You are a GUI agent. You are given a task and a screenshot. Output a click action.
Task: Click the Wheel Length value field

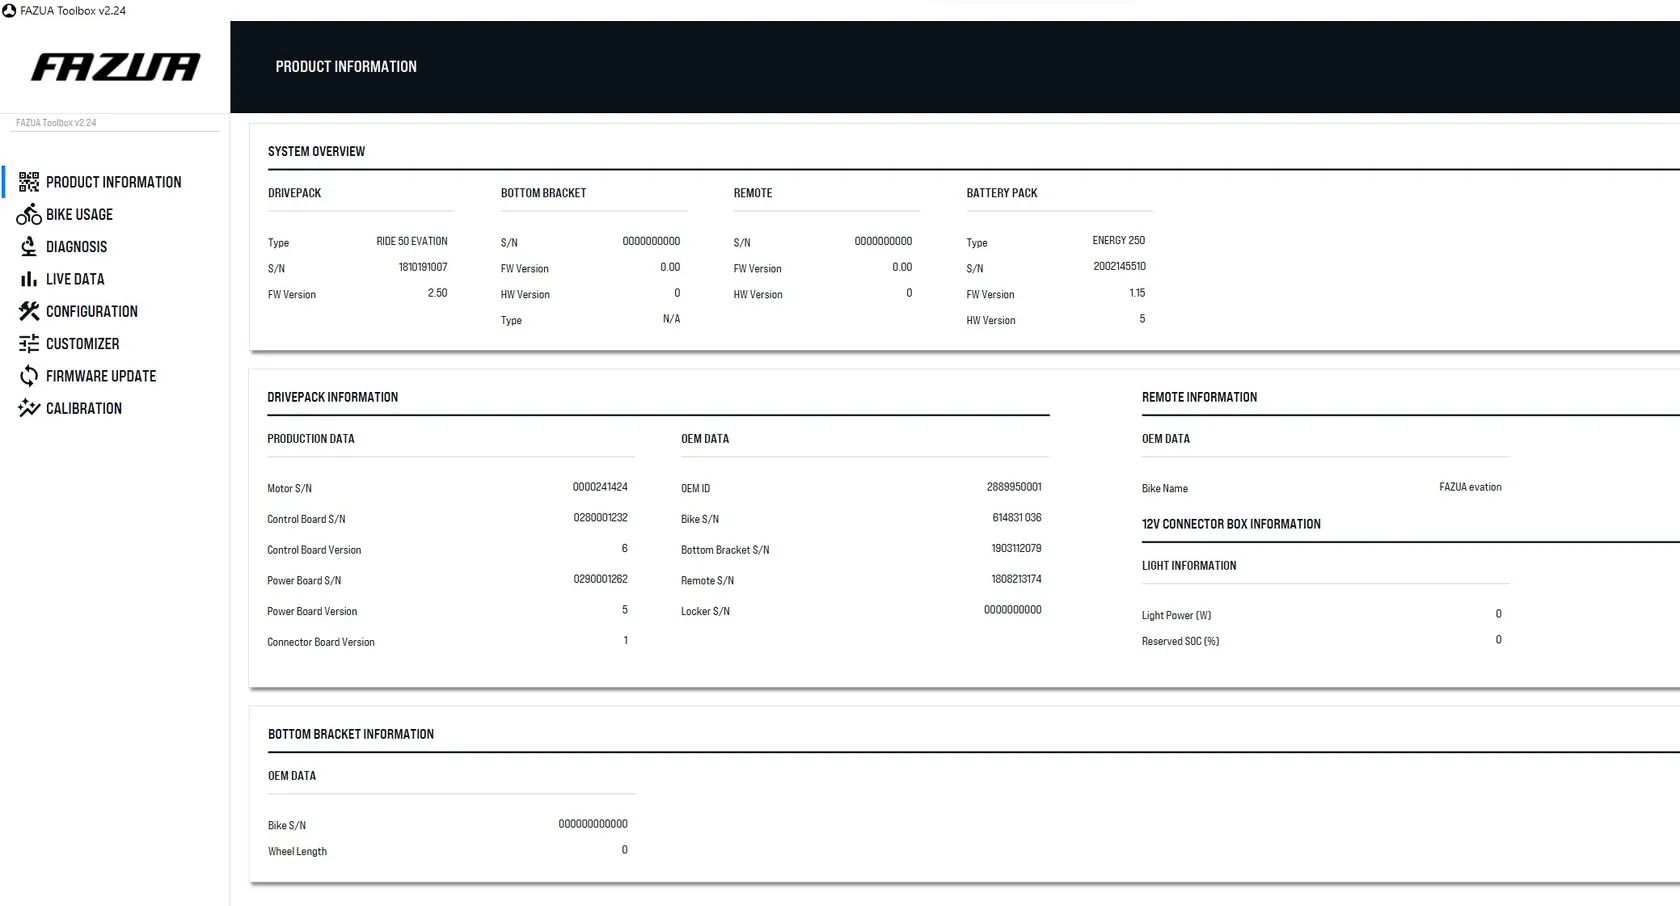coord(624,850)
